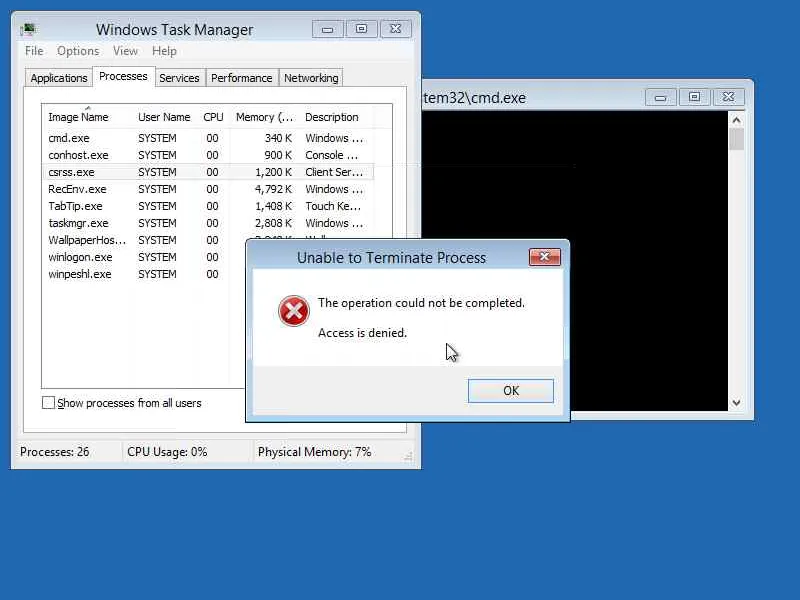
Task: Minimize the cmd.exe window
Action: pyautogui.click(x=661, y=97)
